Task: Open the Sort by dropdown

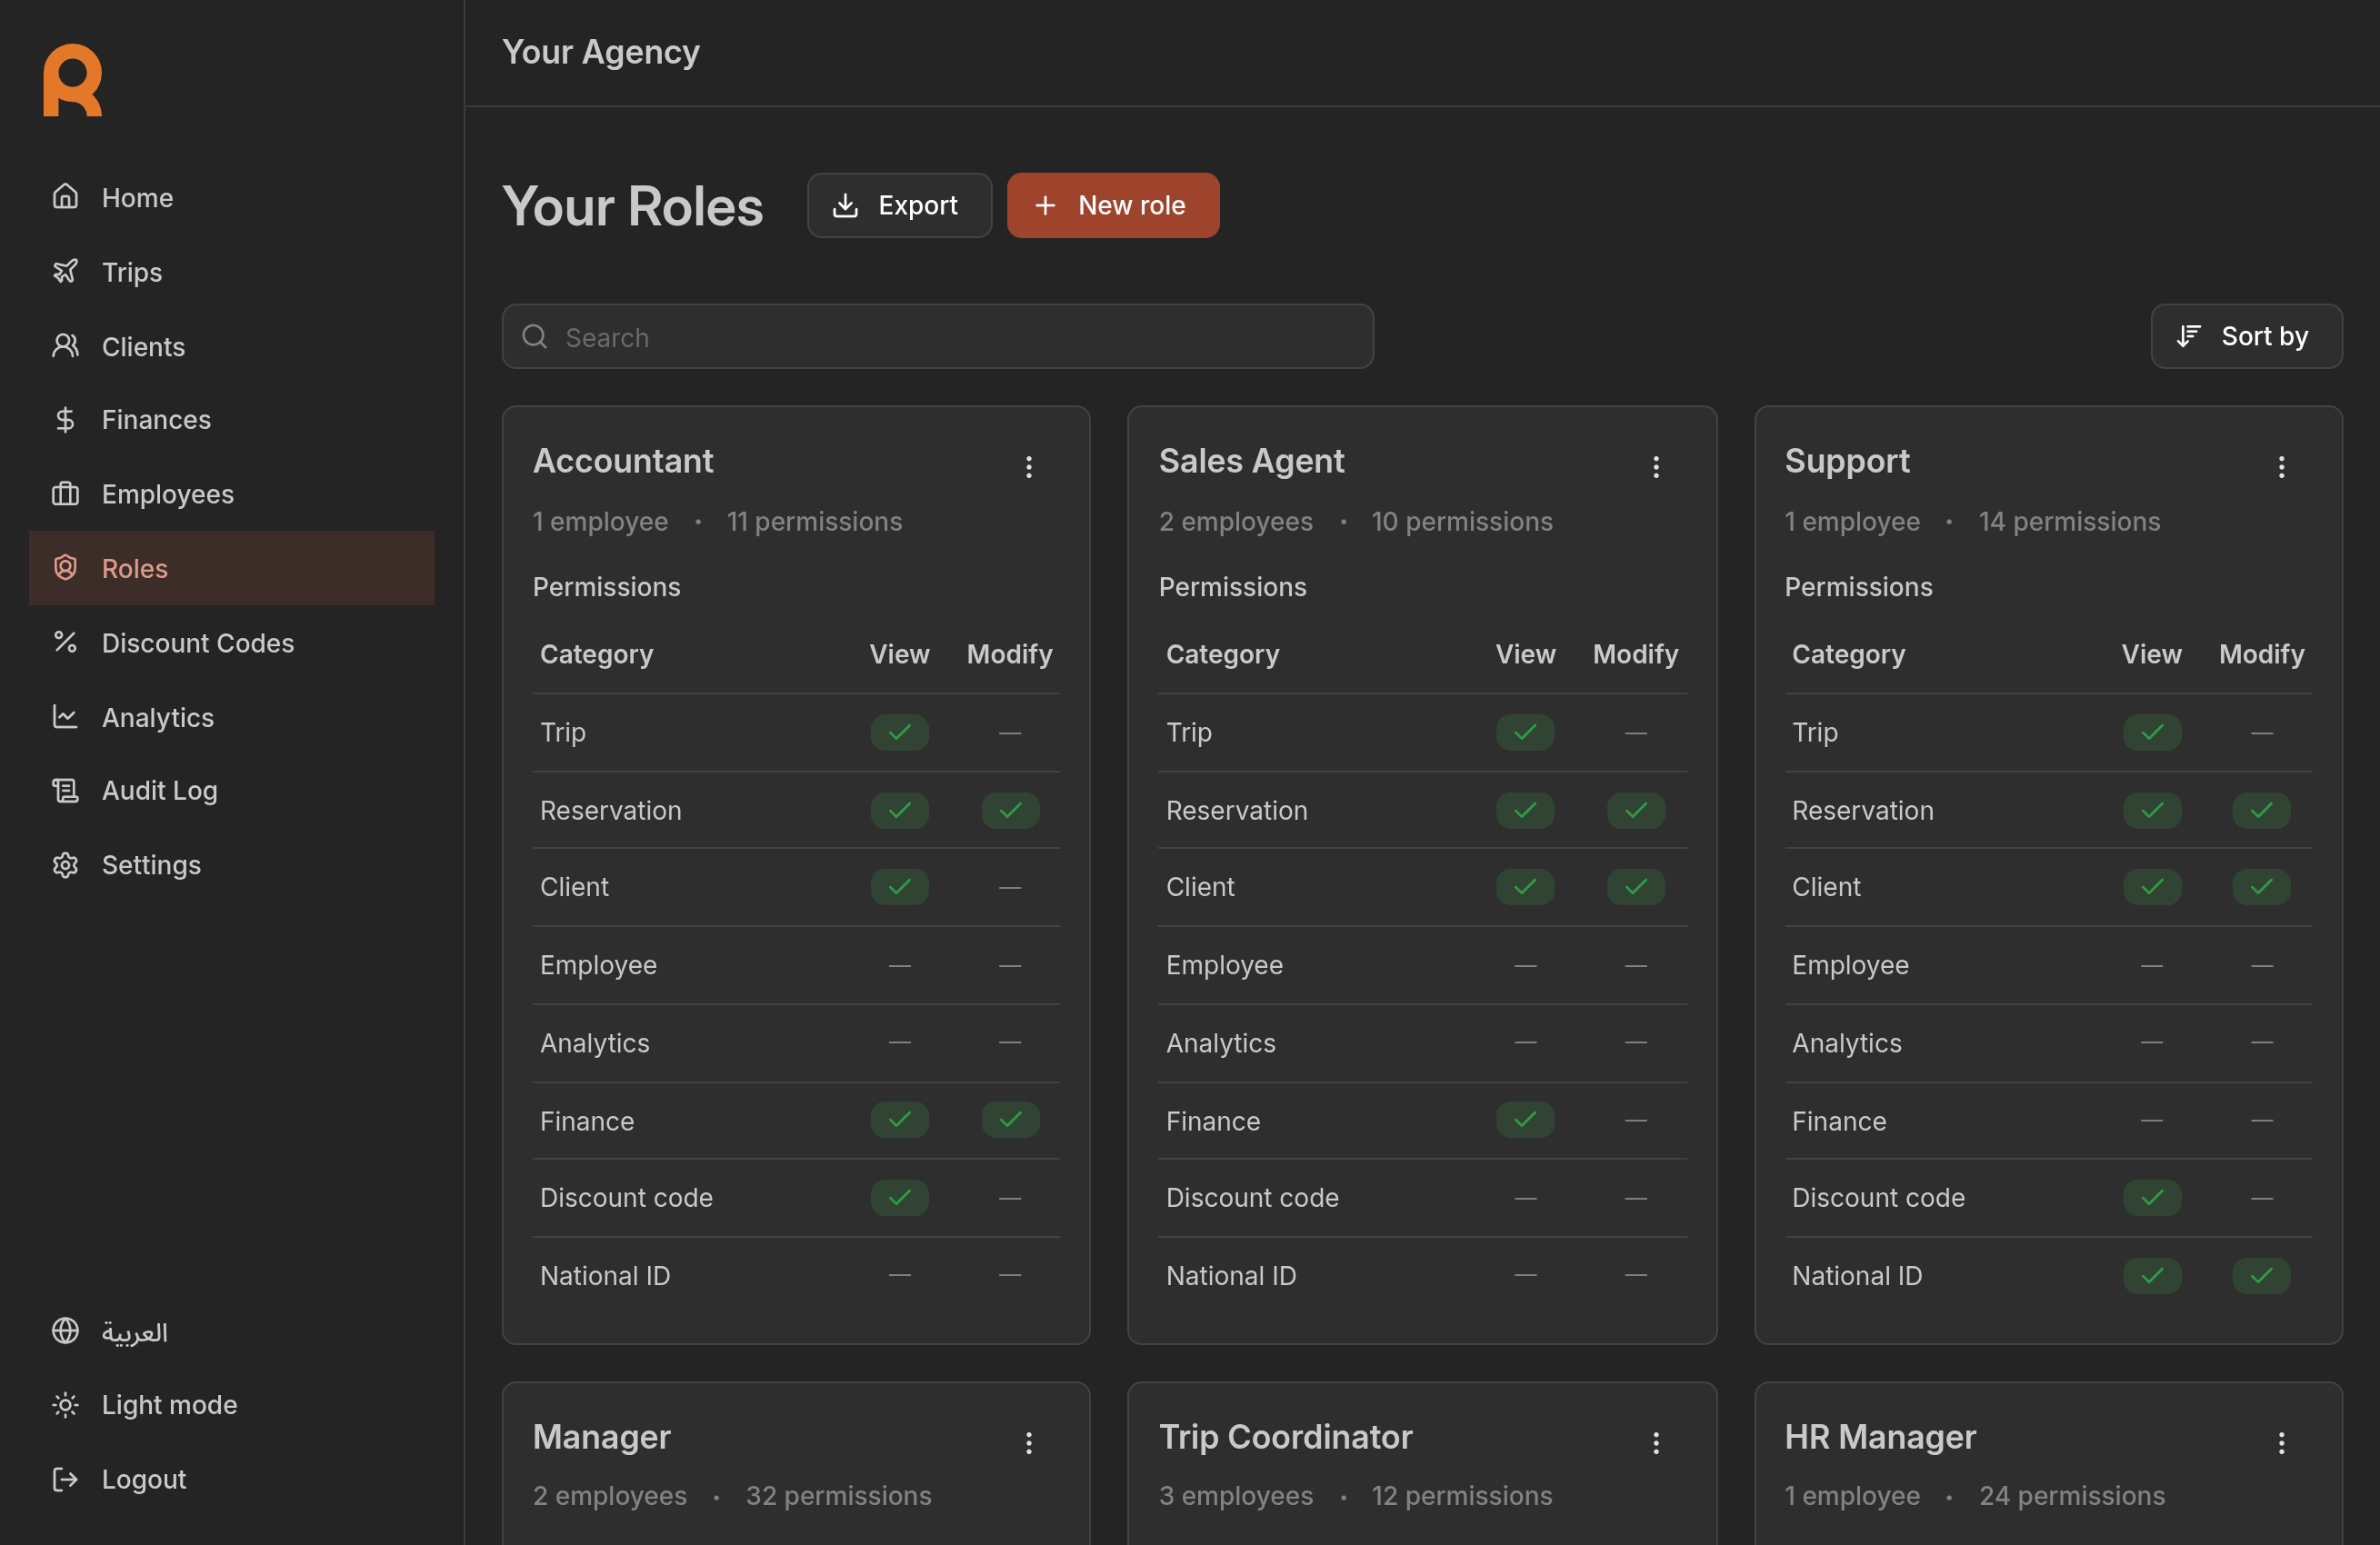Action: (x=2245, y=336)
